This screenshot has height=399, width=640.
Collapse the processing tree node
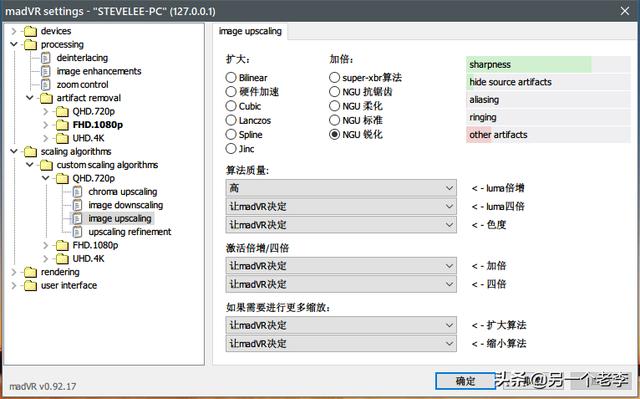pyautogui.click(x=14, y=44)
